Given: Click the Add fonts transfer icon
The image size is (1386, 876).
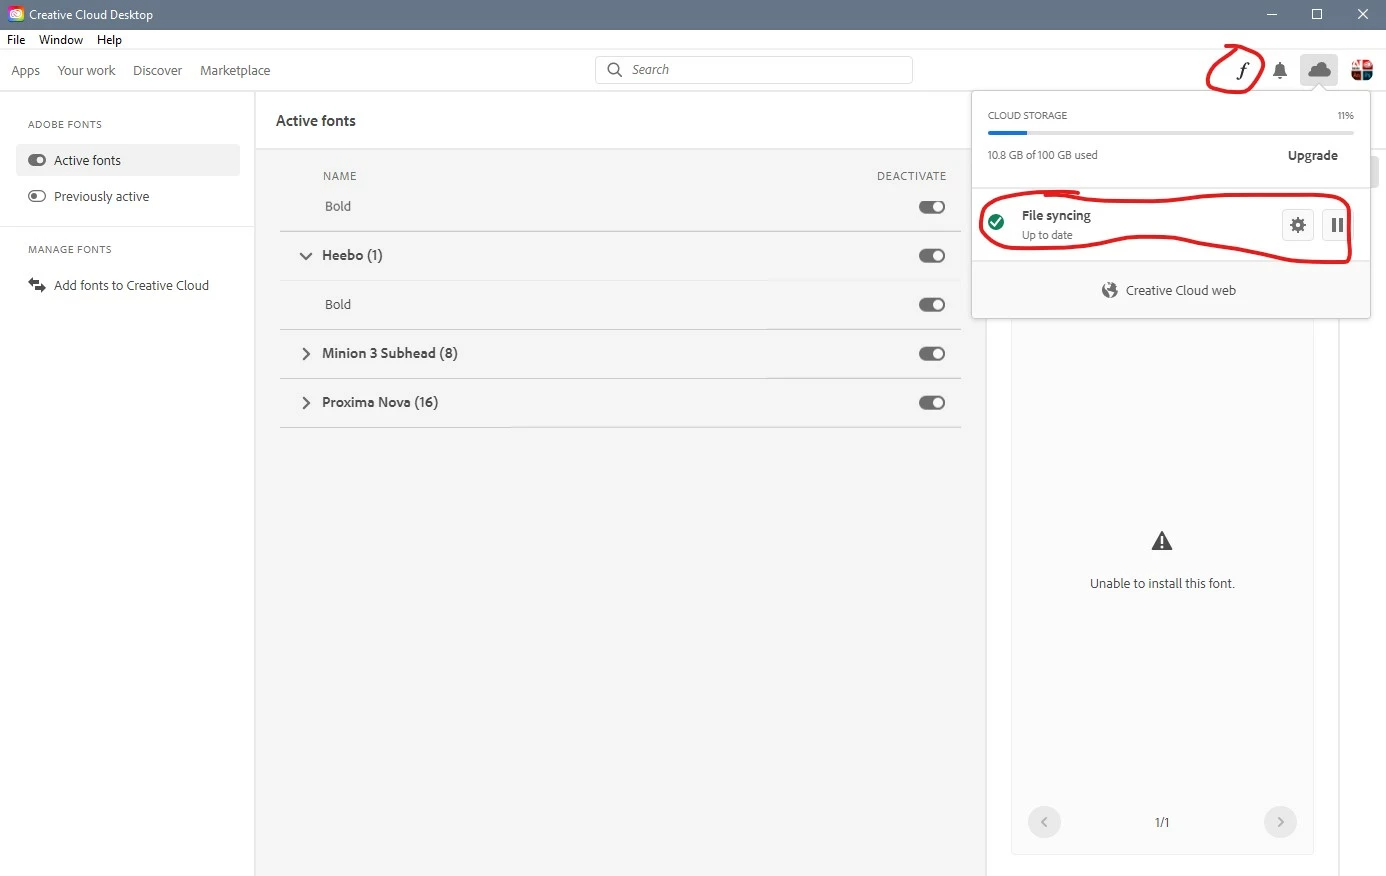Looking at the screenshot, I should [x=37, y=285].
